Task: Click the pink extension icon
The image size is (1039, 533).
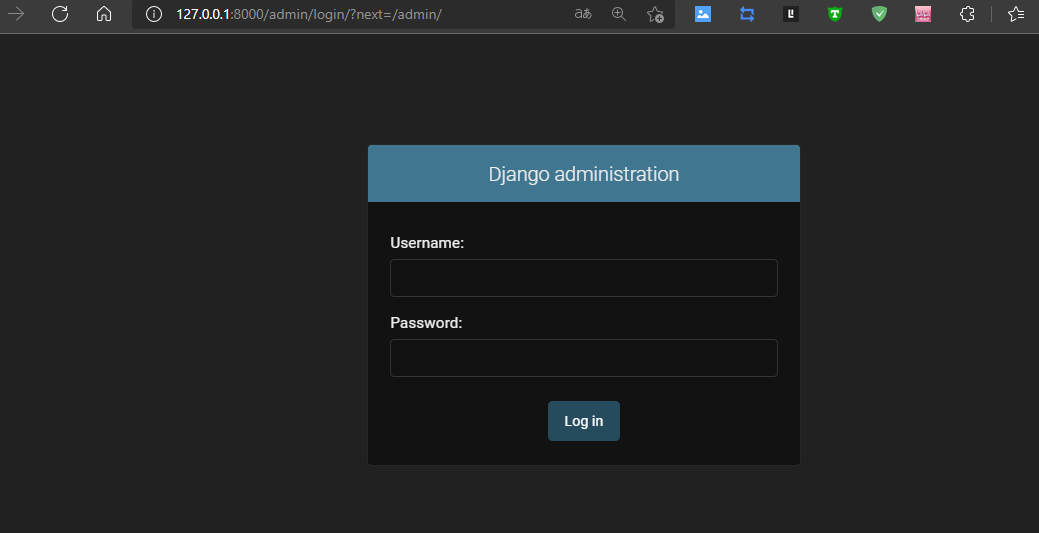Action: 923,14
